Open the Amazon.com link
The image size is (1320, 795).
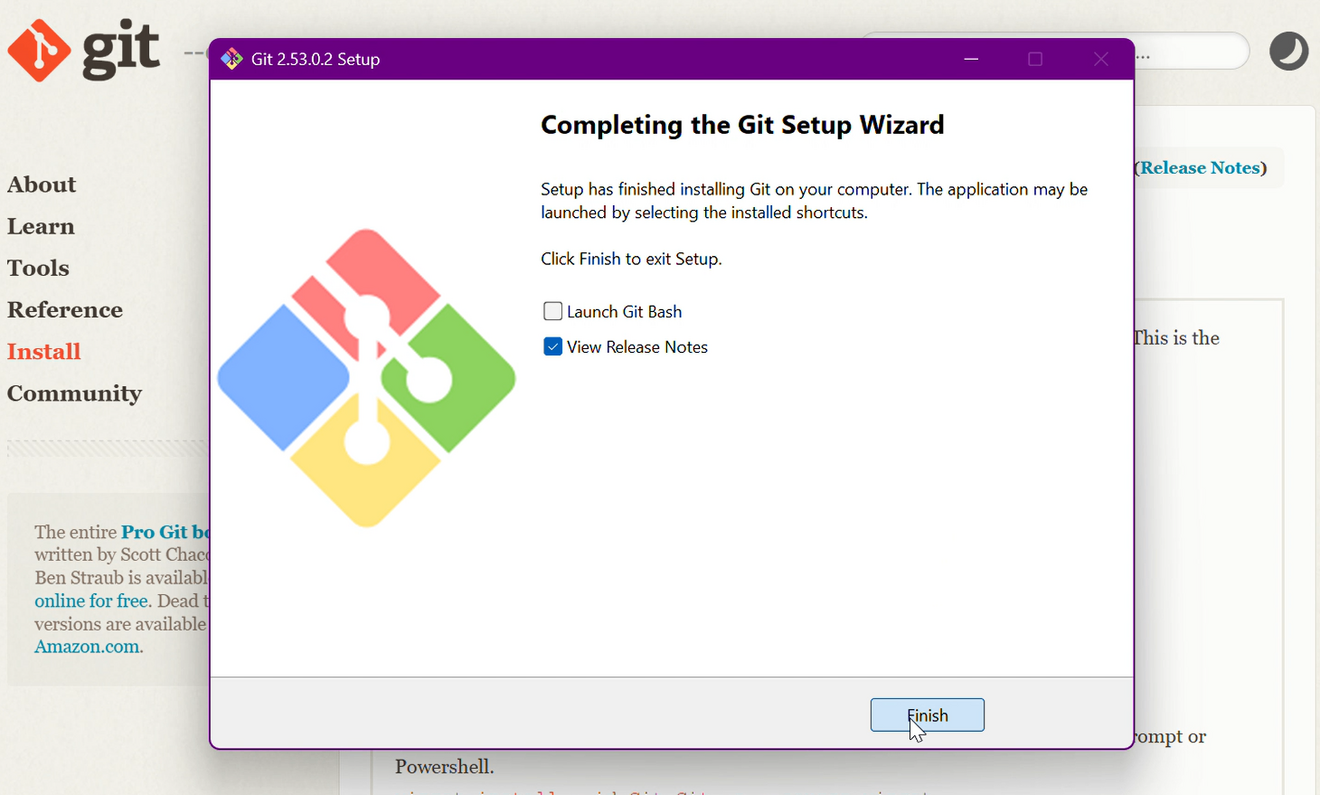(87, 647)
